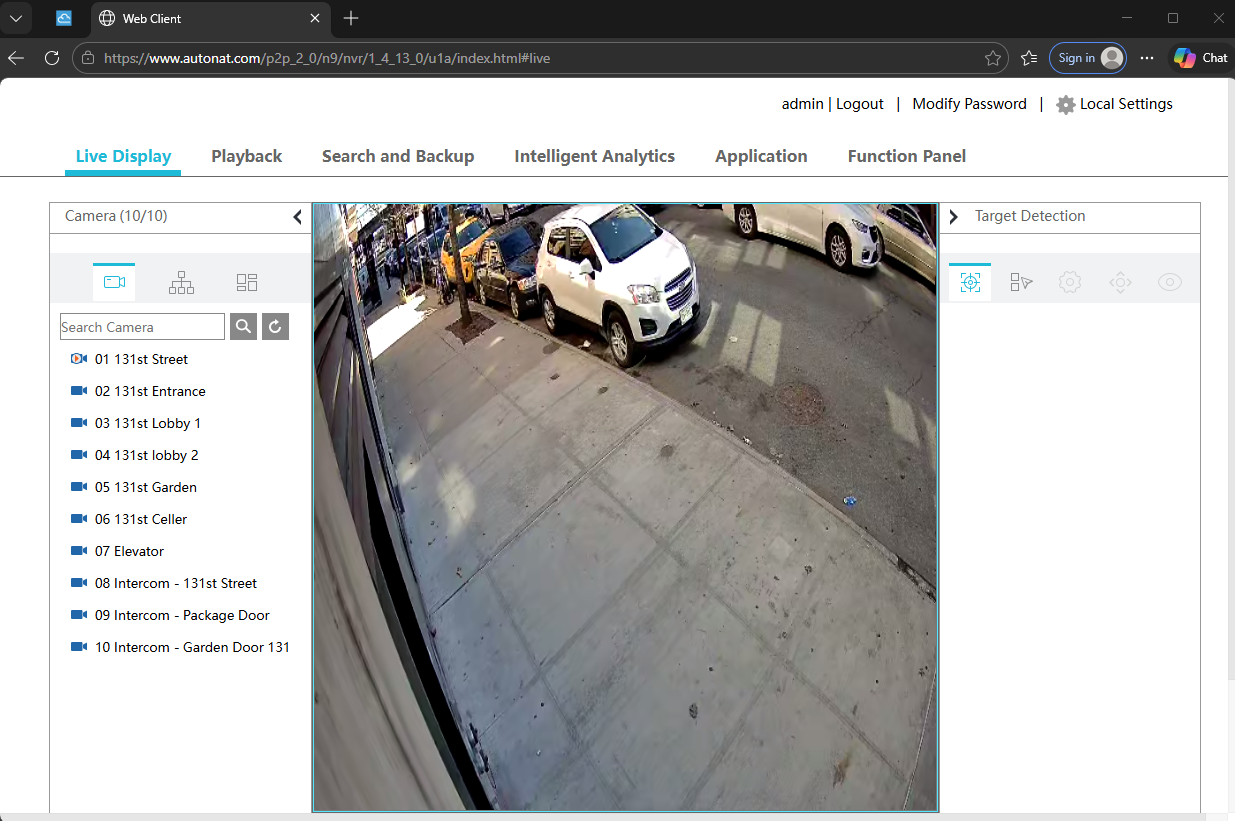Bookmark the page with the star icon
The height and width of the screenshot is (821, 1235).
click(993, 58)
